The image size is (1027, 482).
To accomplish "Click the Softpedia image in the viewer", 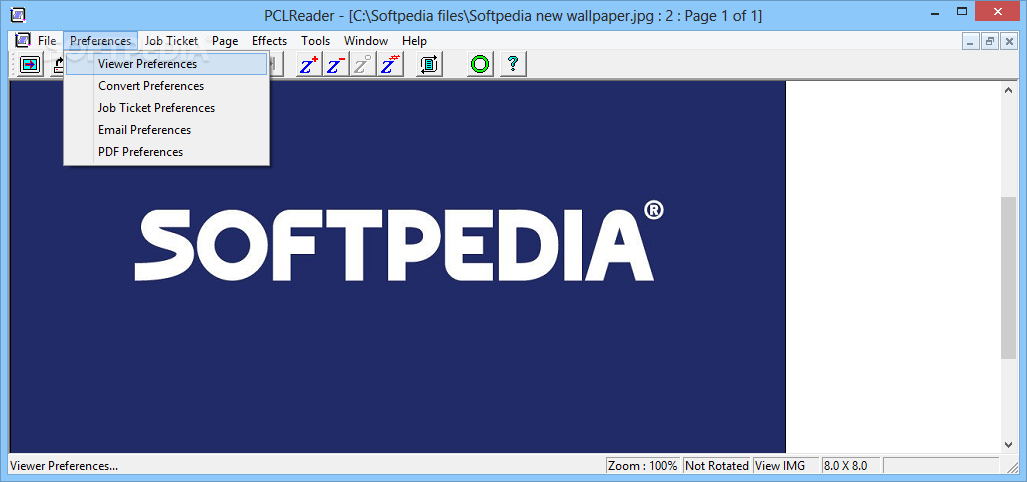I will [x=398, y=267].
